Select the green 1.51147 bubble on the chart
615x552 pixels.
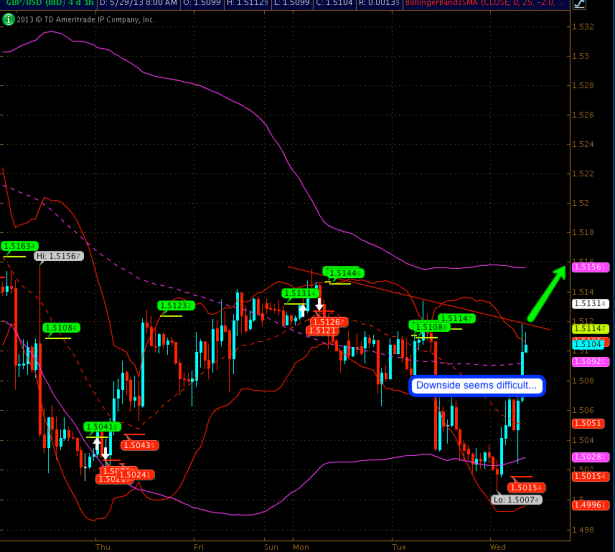click(457, 319)
